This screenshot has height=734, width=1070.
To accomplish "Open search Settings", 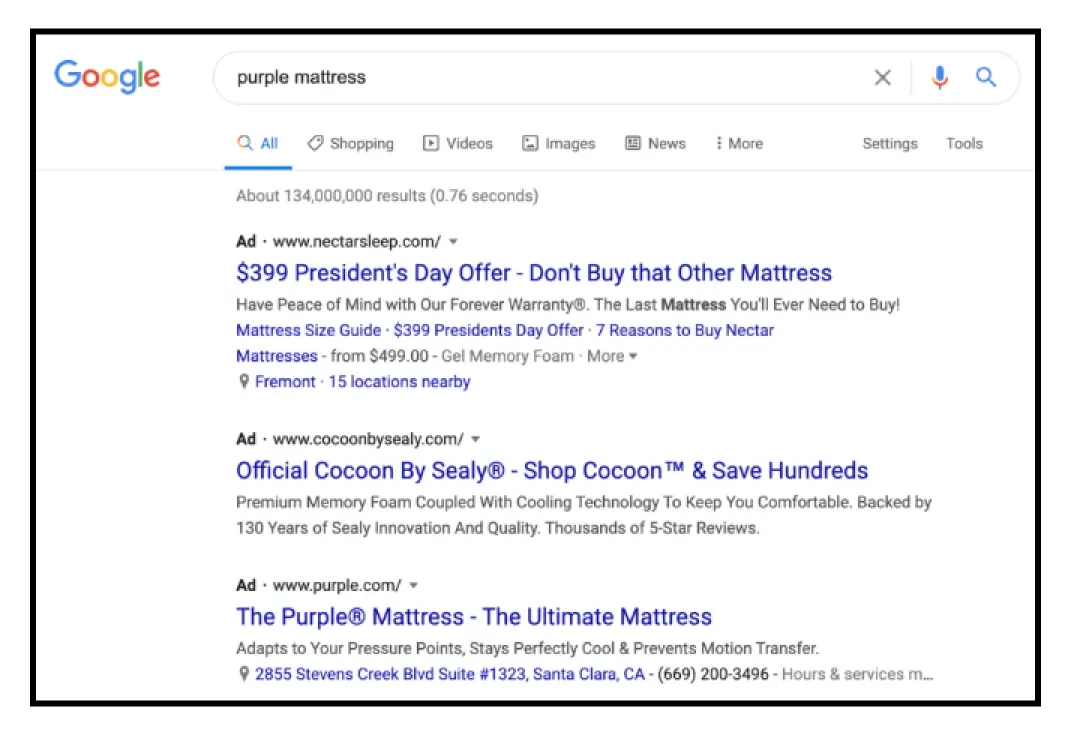I will point(890,143).
